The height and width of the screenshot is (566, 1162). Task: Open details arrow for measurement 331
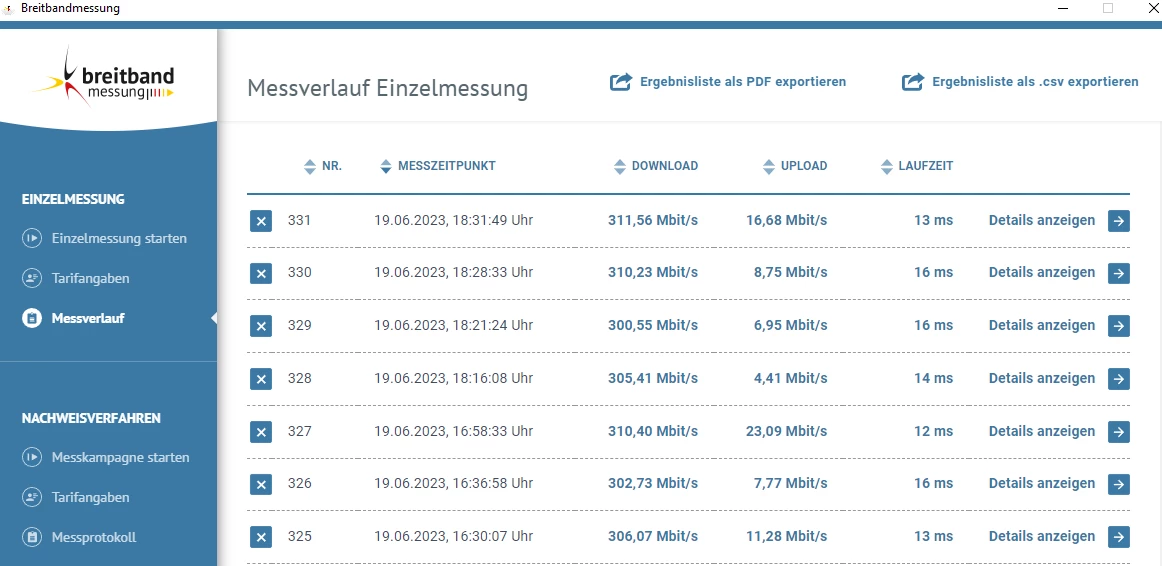click(1118, 220)
